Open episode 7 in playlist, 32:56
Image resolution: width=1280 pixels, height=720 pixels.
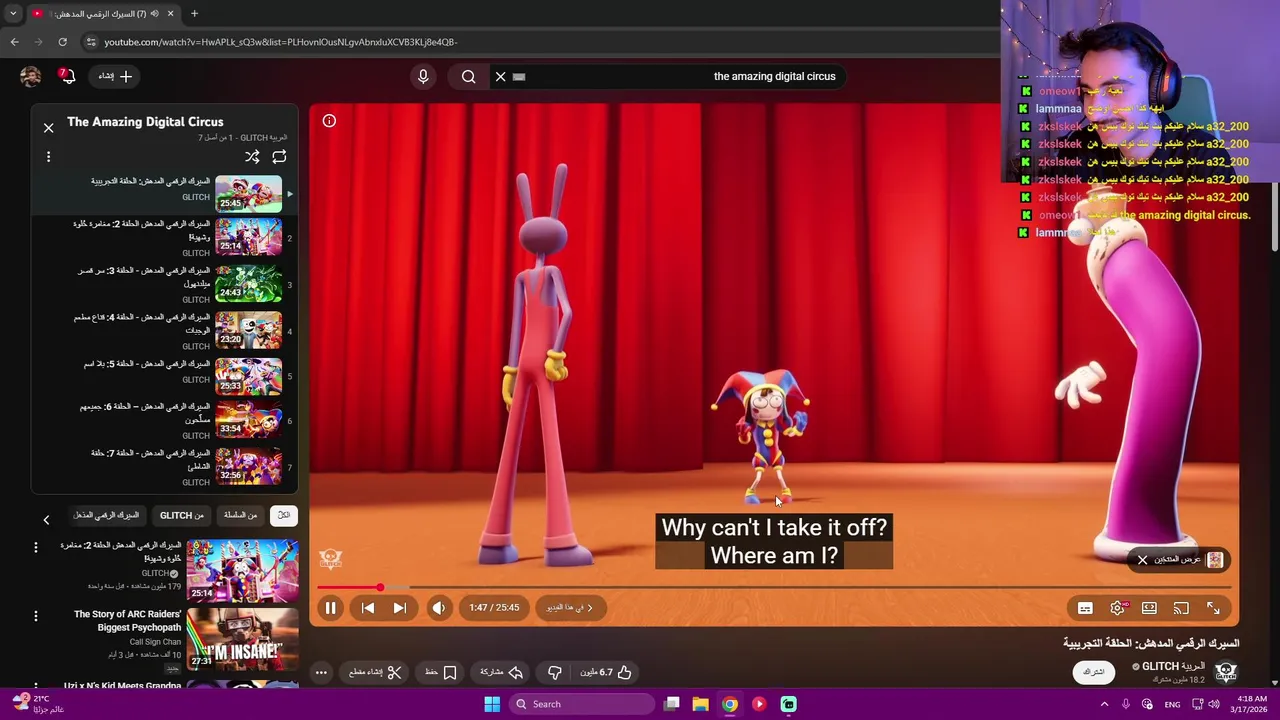tap(248, 467)
